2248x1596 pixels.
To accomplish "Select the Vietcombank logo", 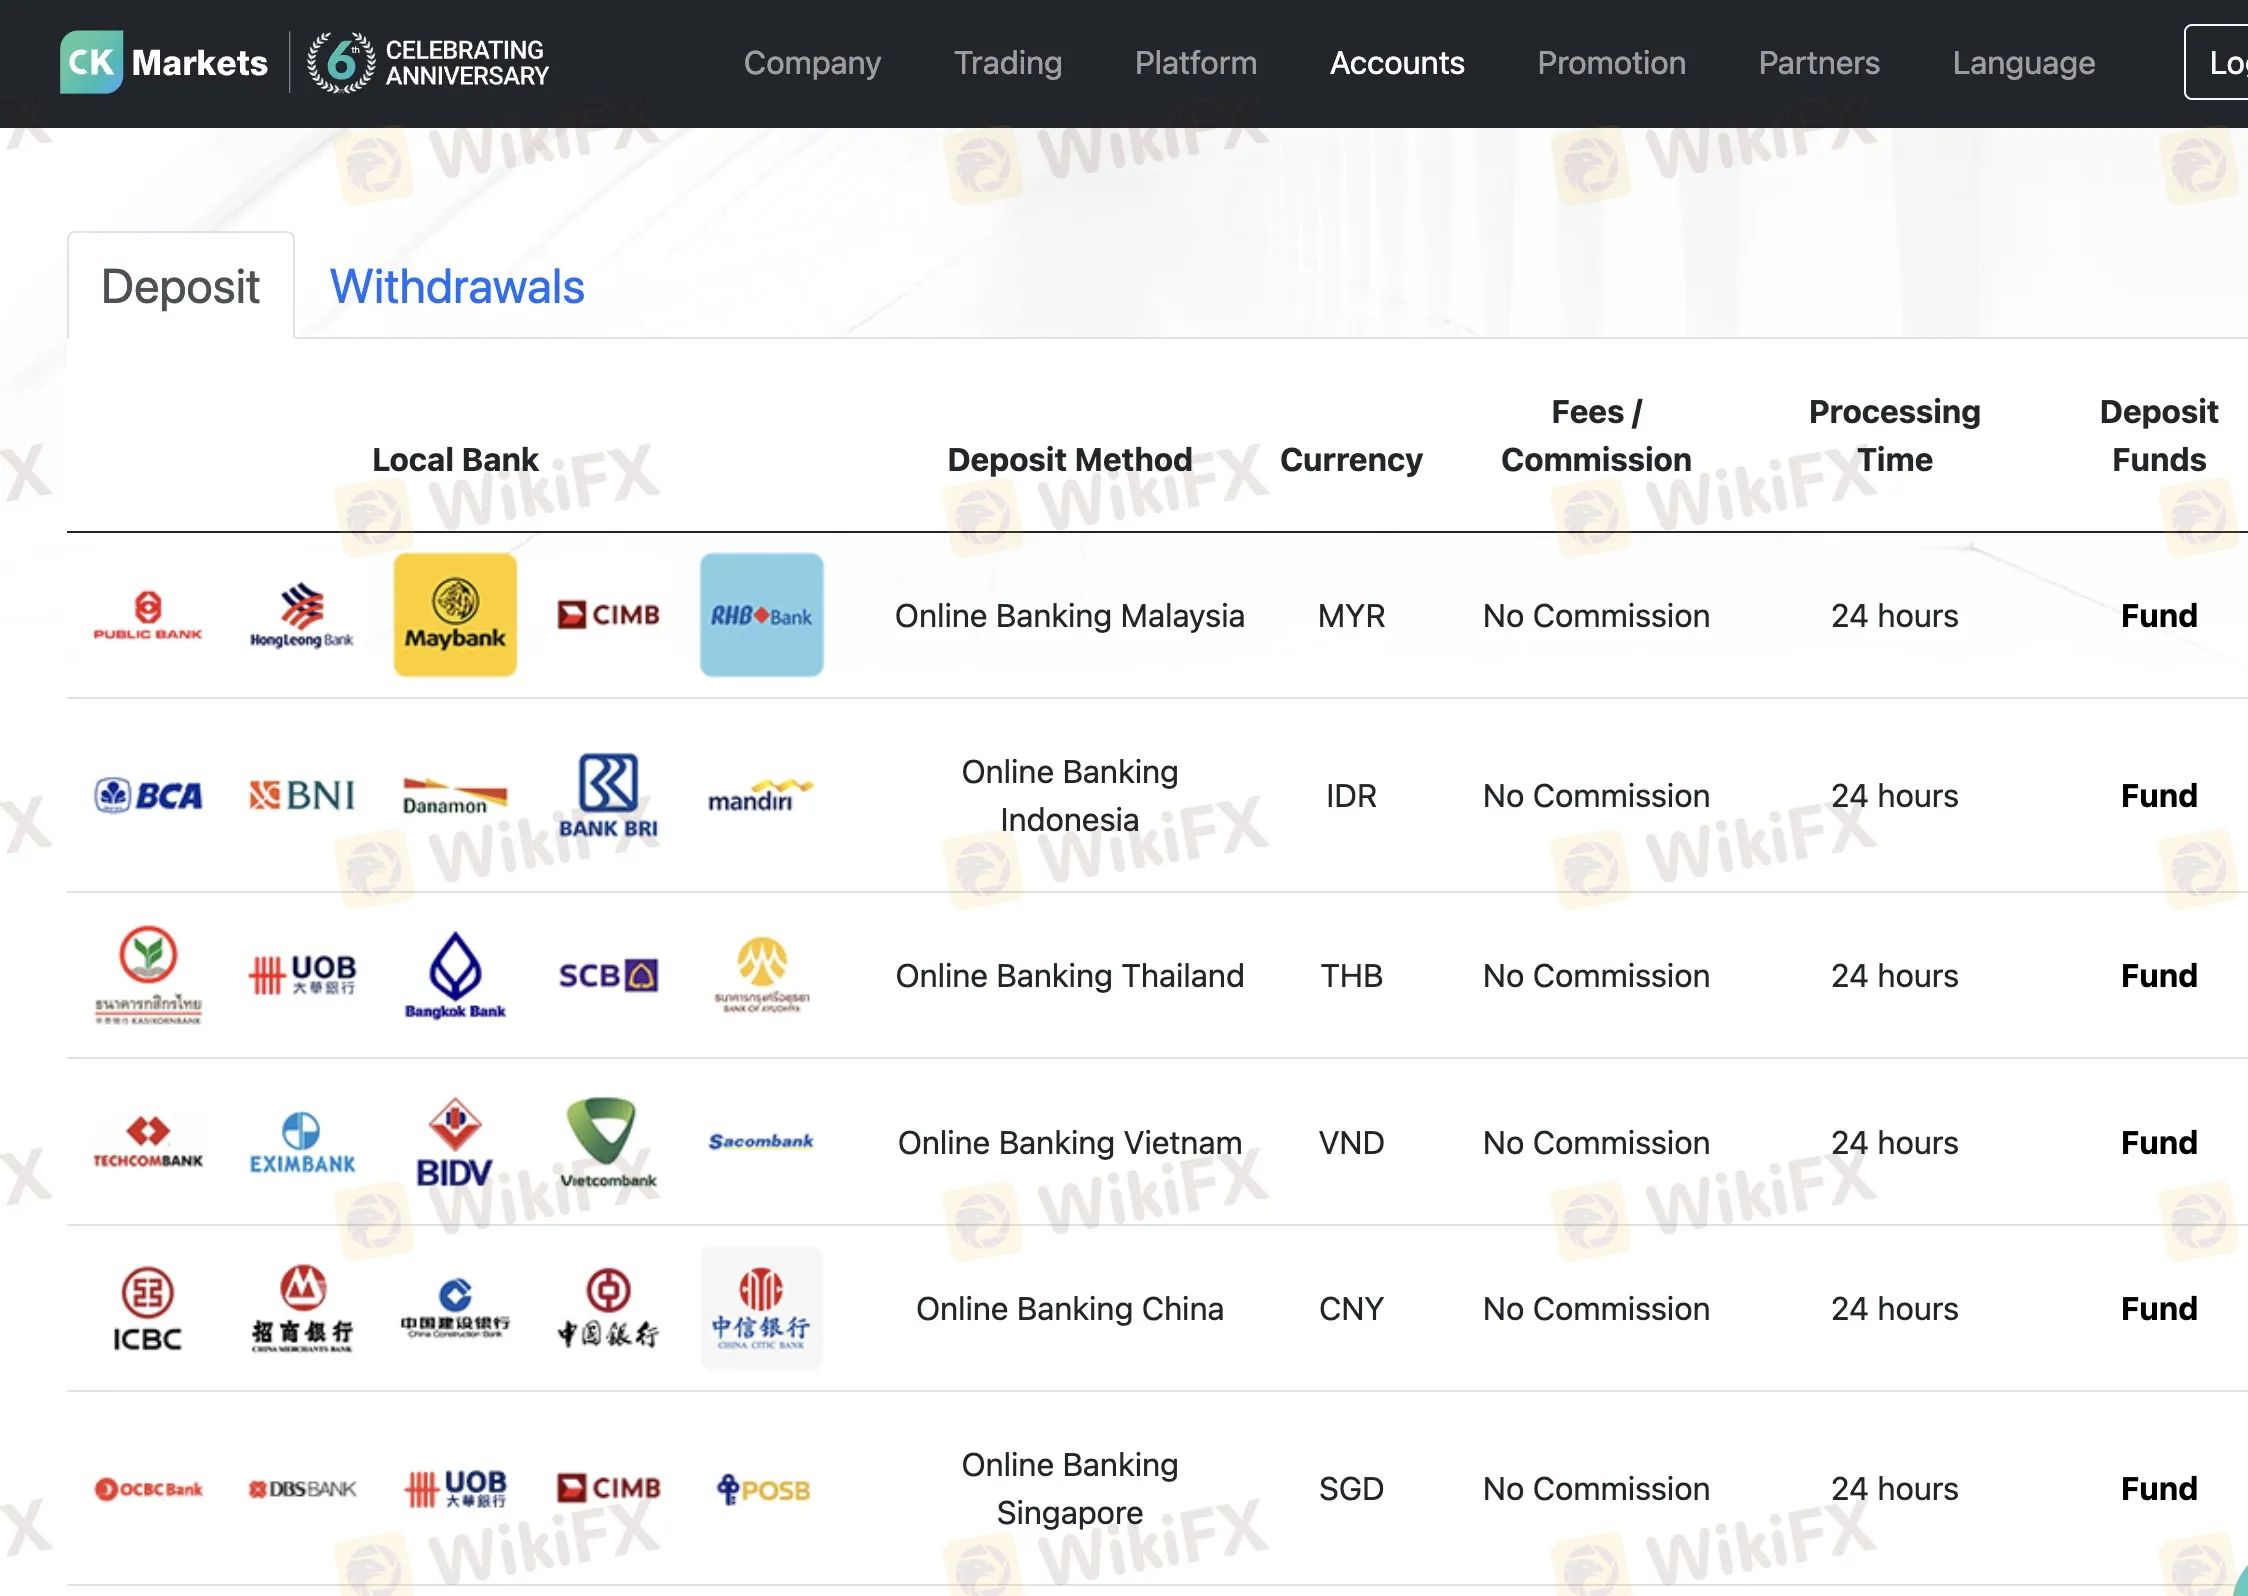I will [608, 1142].
